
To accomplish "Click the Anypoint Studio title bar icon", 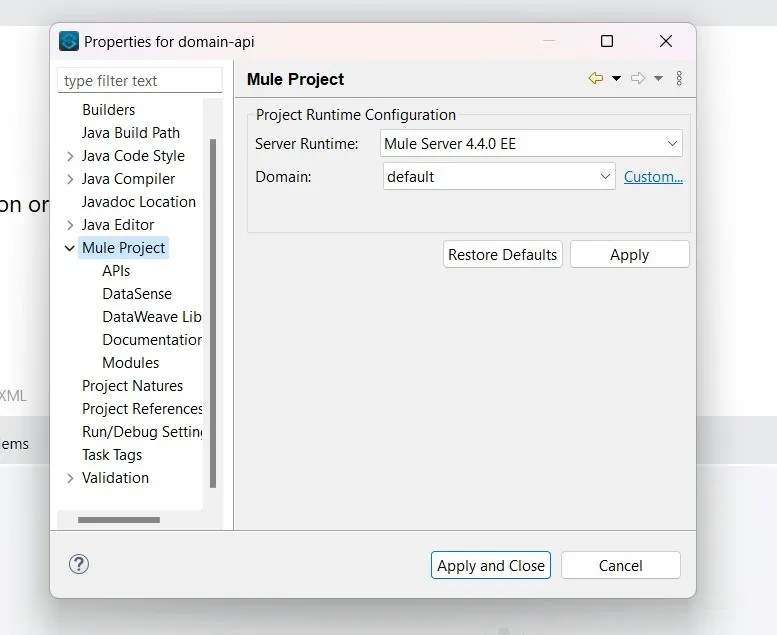I will click(69, 41).
